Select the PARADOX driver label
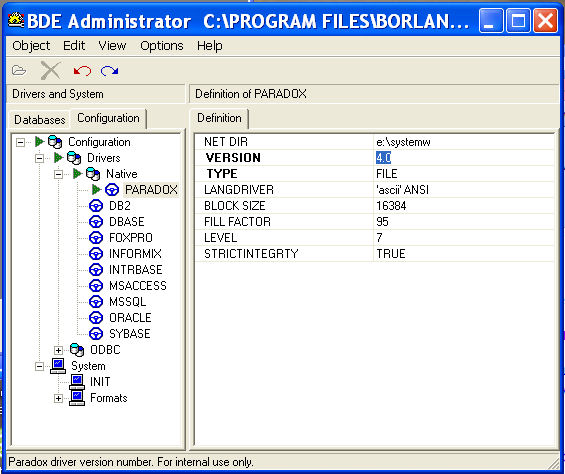 coord(151,190)
